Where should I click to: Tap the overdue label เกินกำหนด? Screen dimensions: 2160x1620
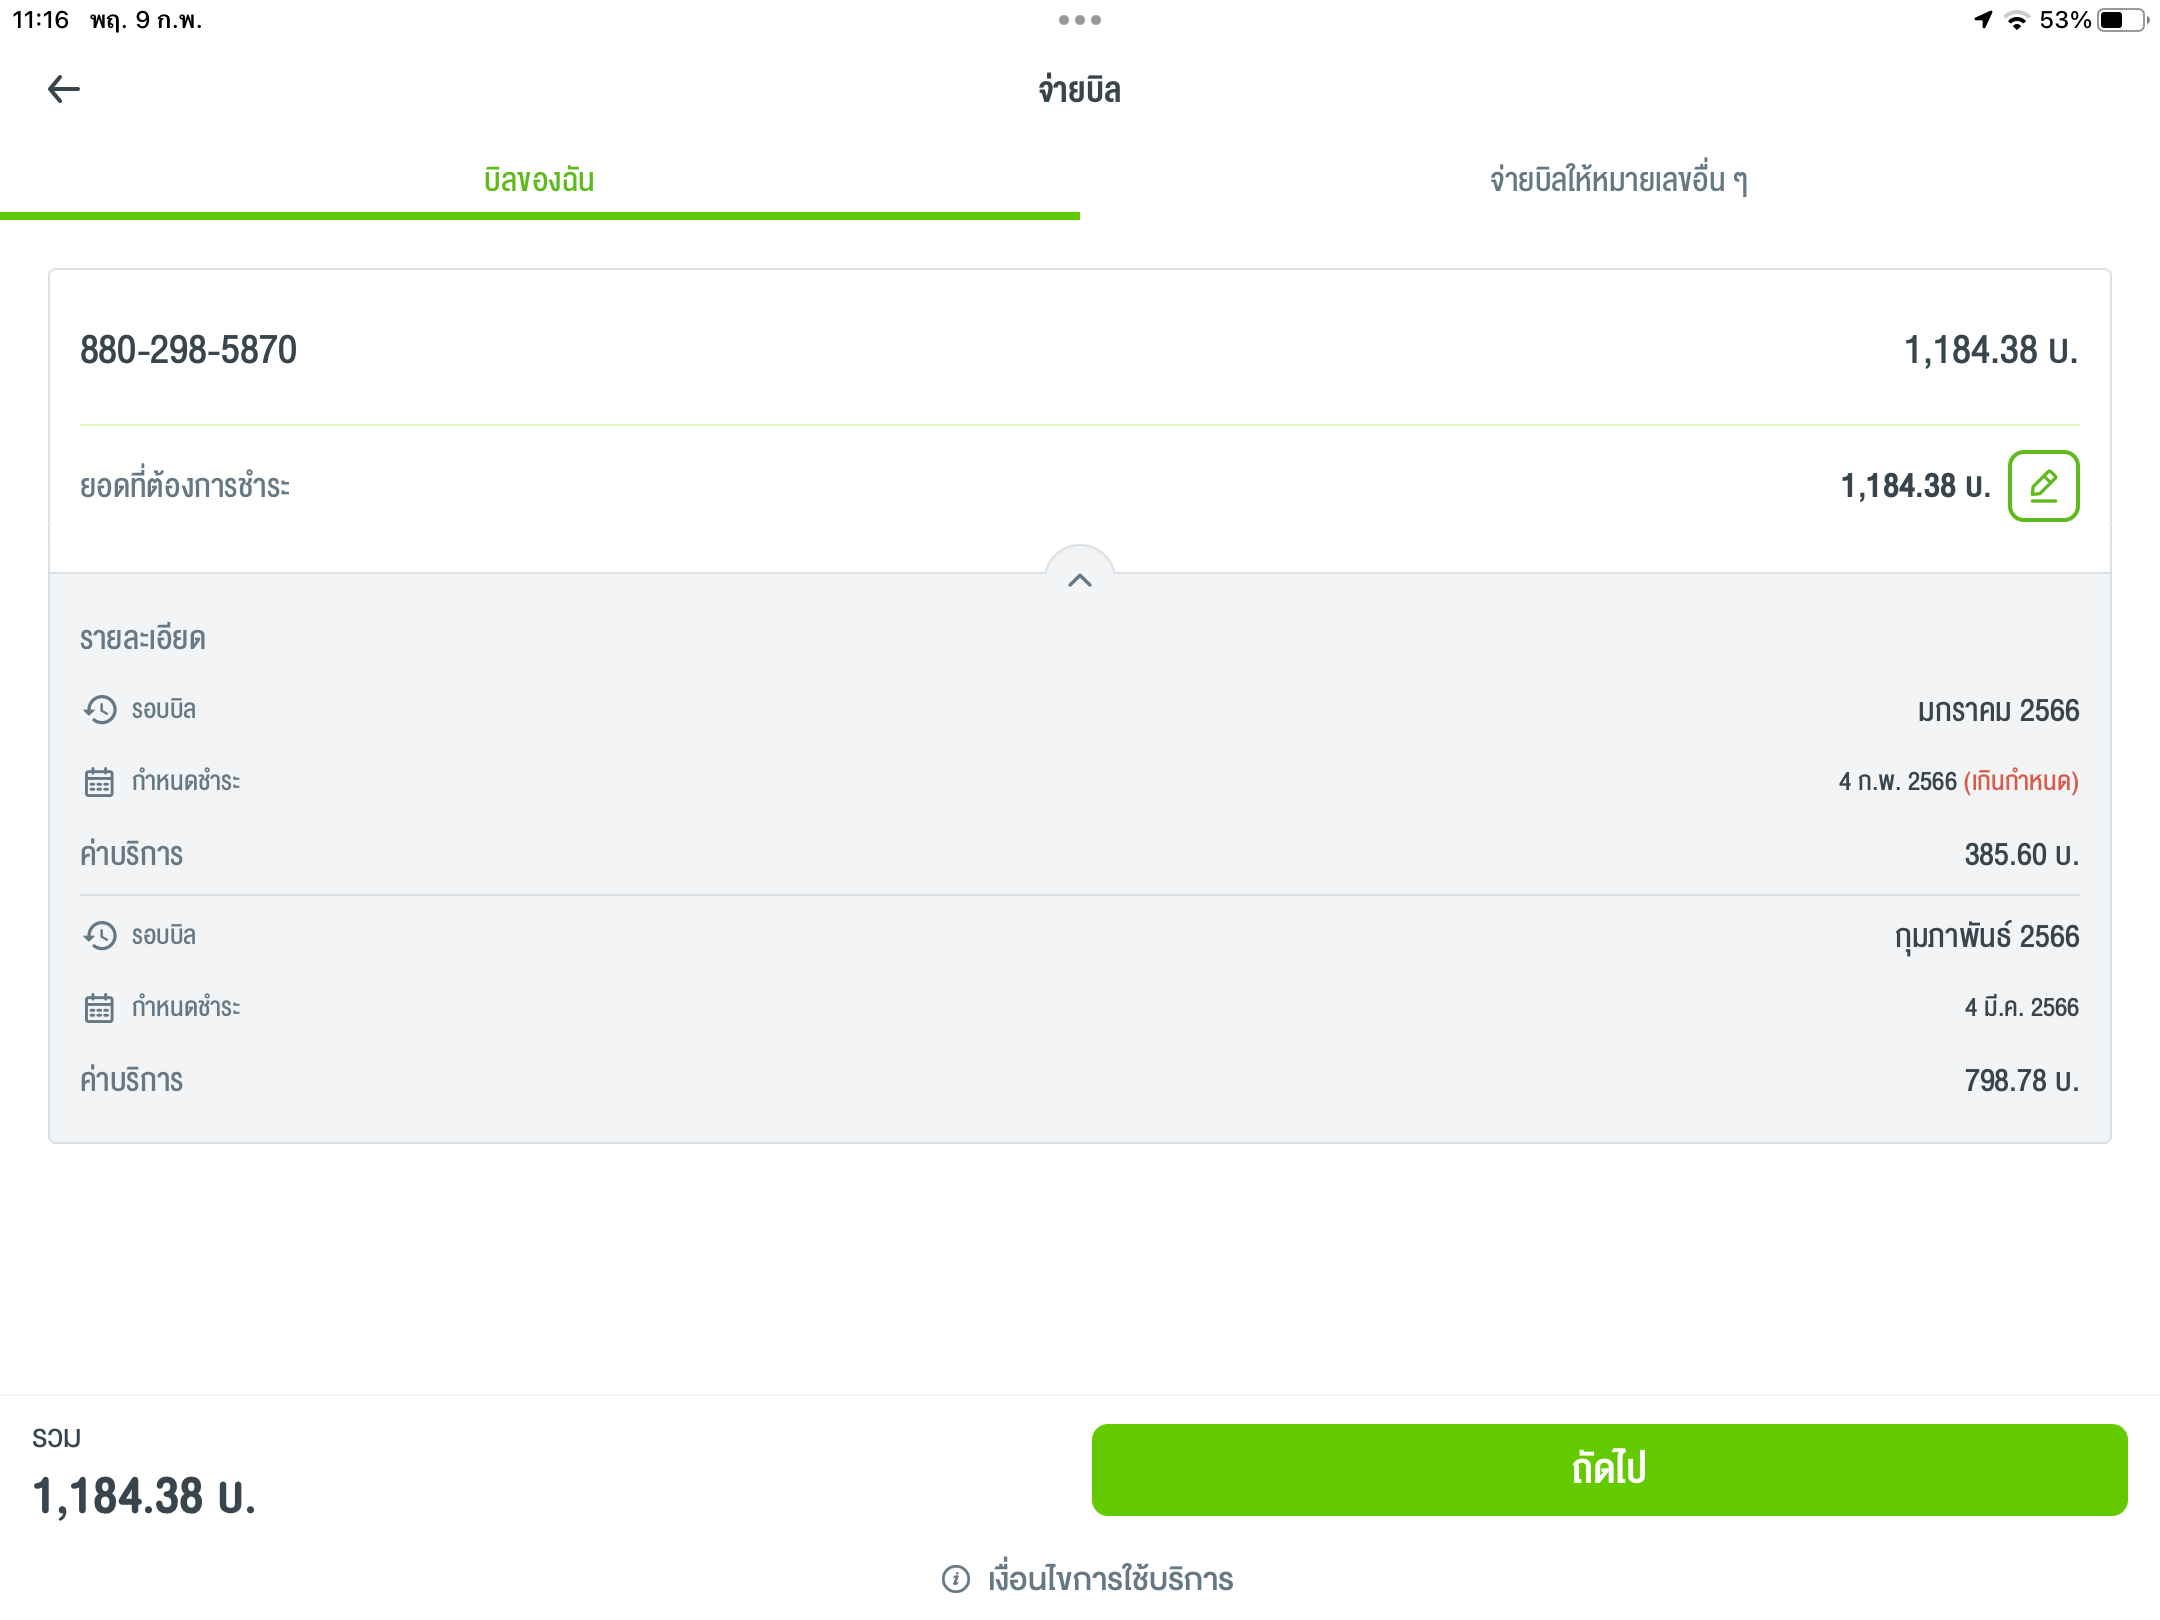[x=2021, y=781]
